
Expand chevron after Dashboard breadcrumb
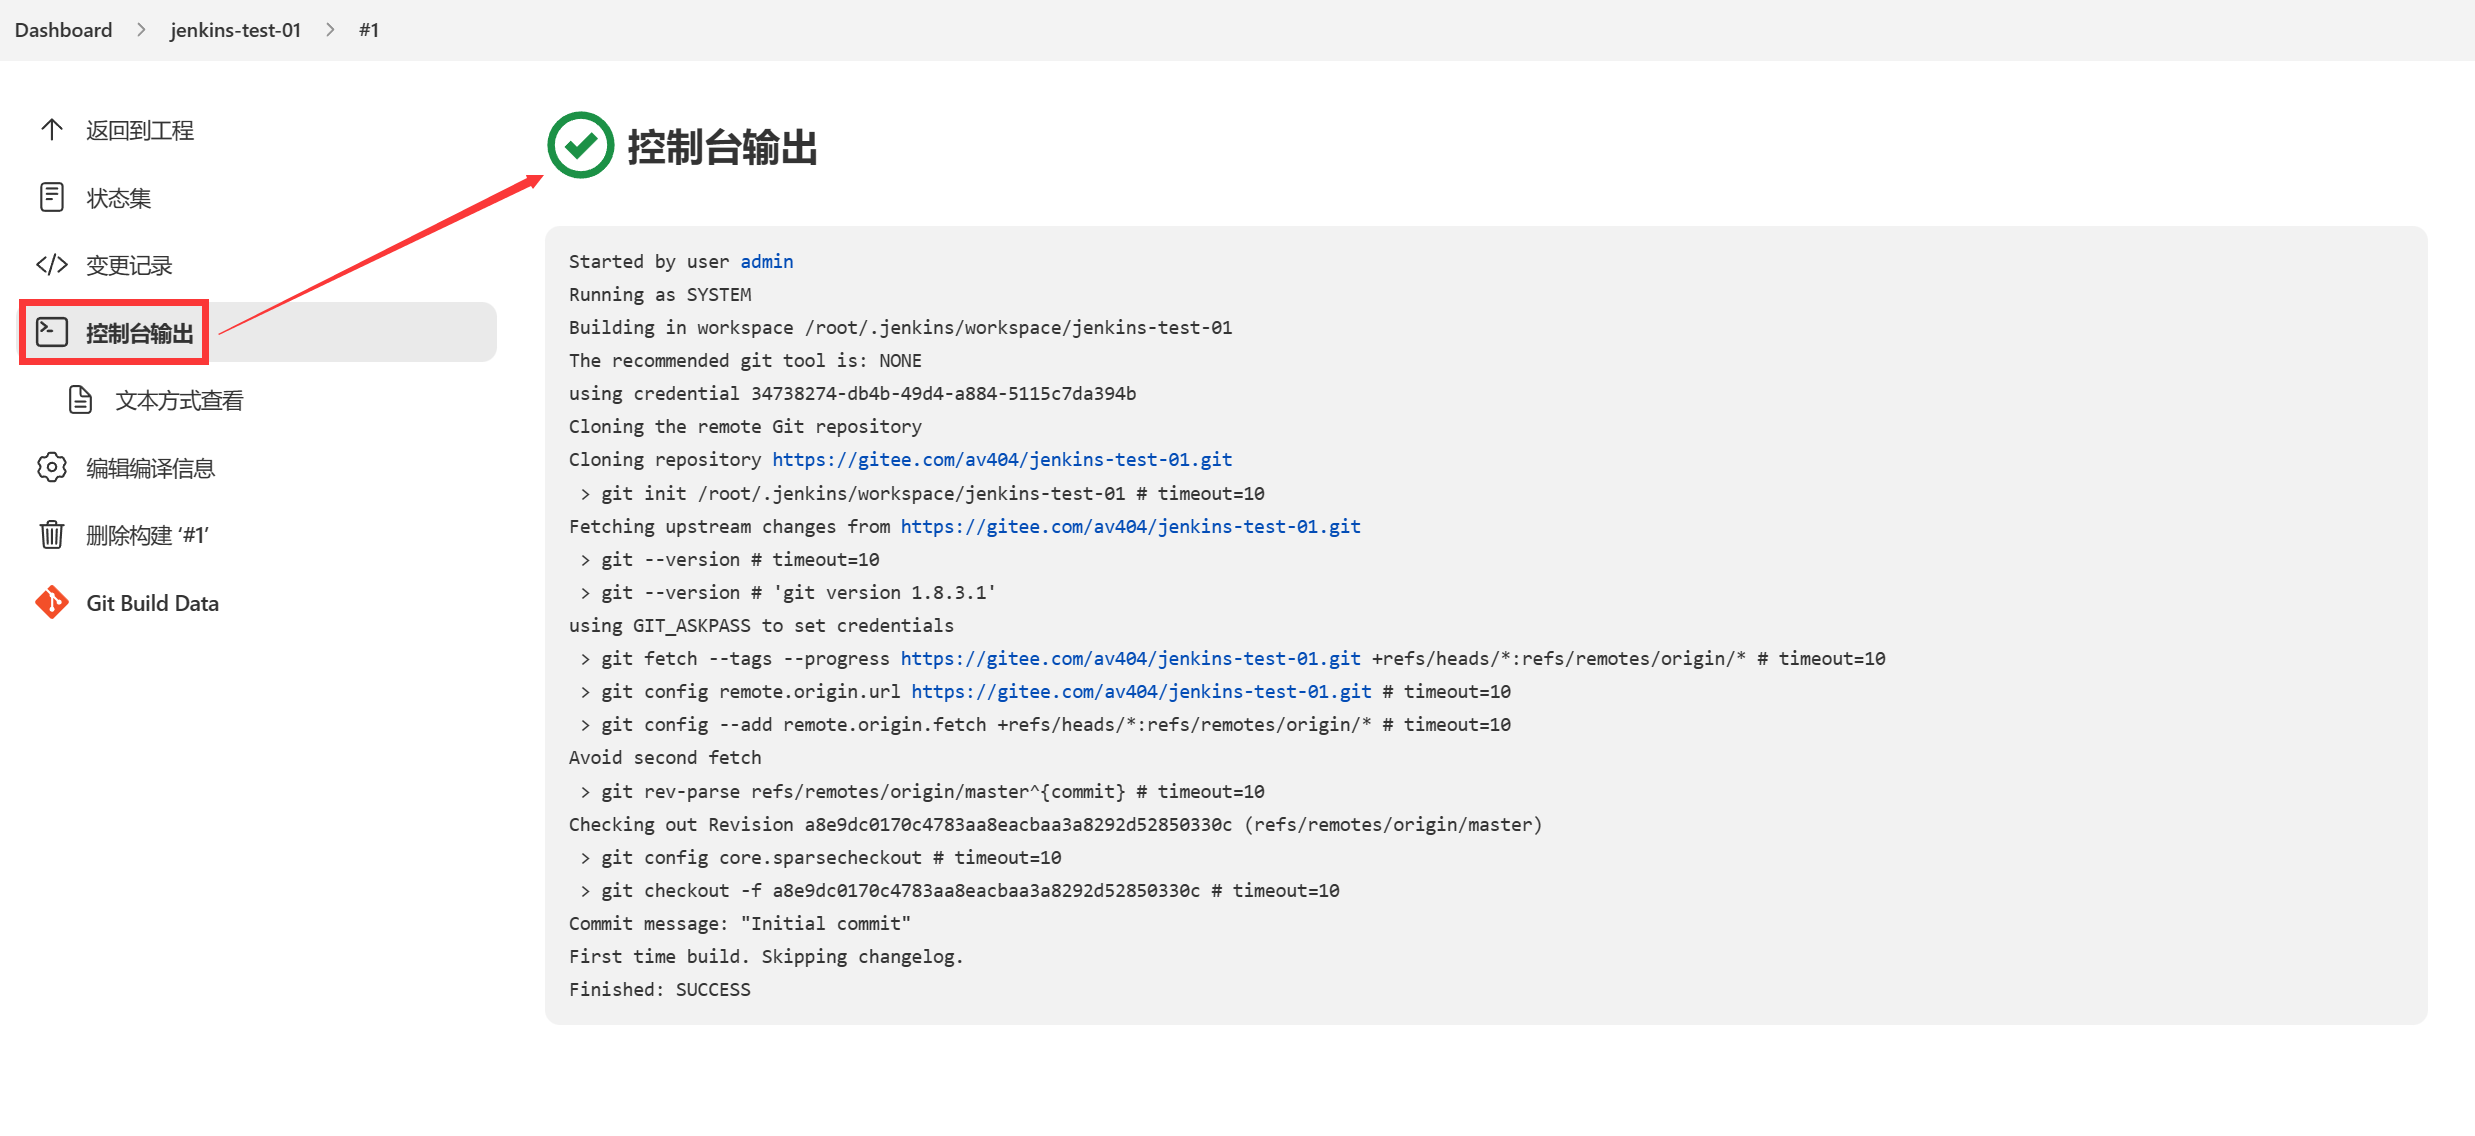[x=141, y=30]
